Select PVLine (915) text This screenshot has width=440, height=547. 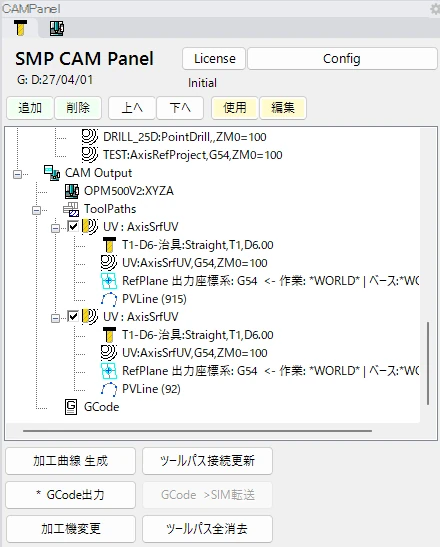[x=154, y=299]
